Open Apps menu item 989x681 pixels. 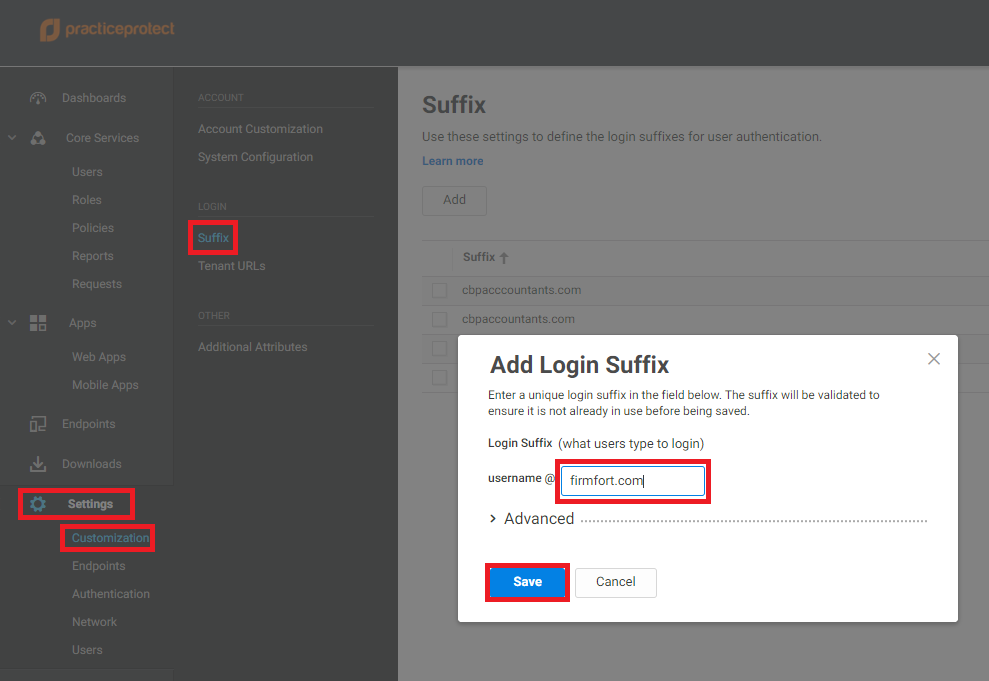point(83,323)
